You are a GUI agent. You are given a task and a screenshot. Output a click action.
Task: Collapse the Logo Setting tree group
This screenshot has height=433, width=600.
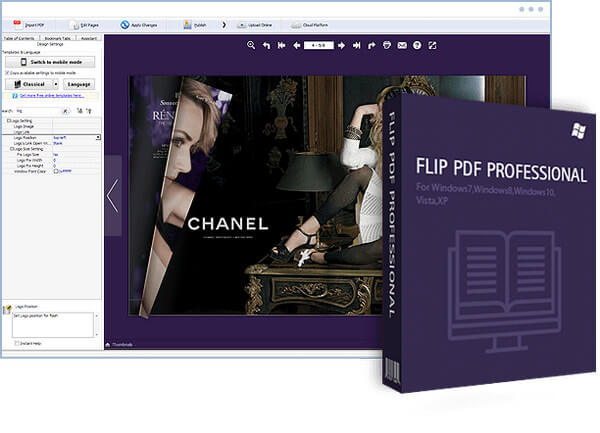click(x=9, y=121)
